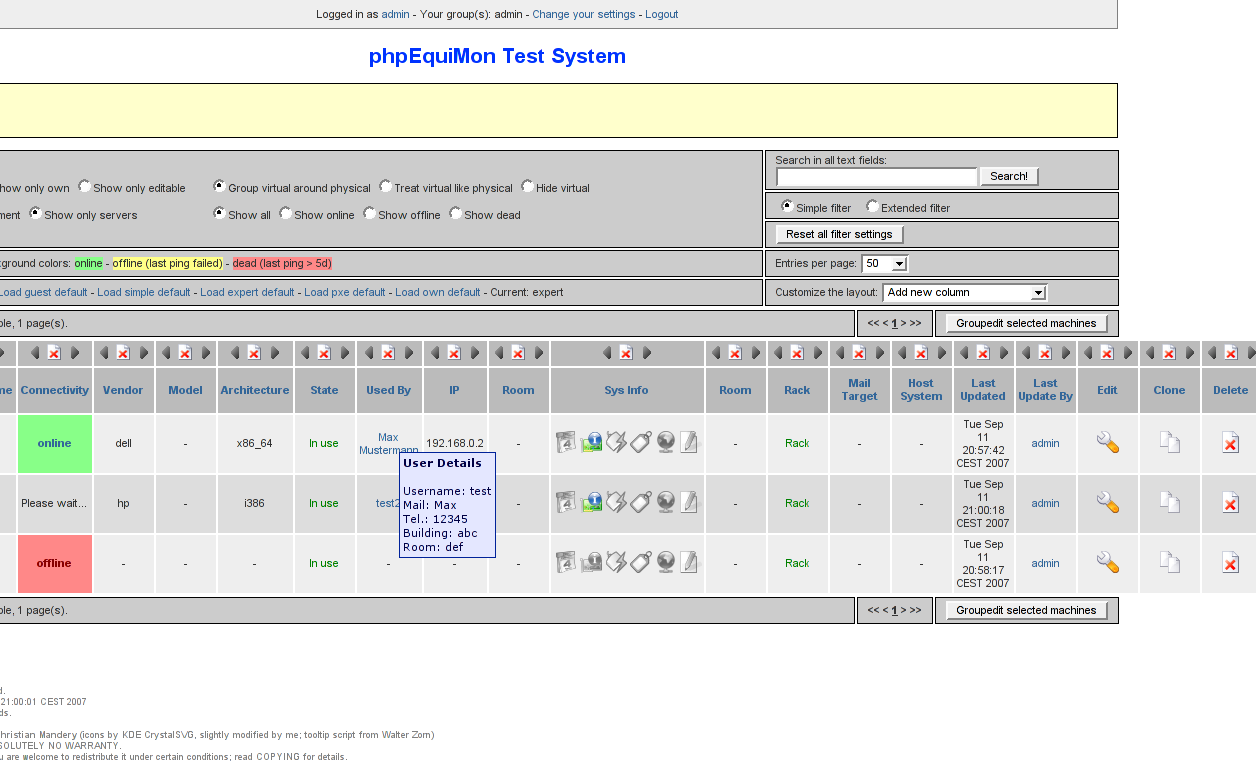The image size is (1256, 771).
Task: Choose the 'Hide virtual' radio button
Action: point(527,187)
